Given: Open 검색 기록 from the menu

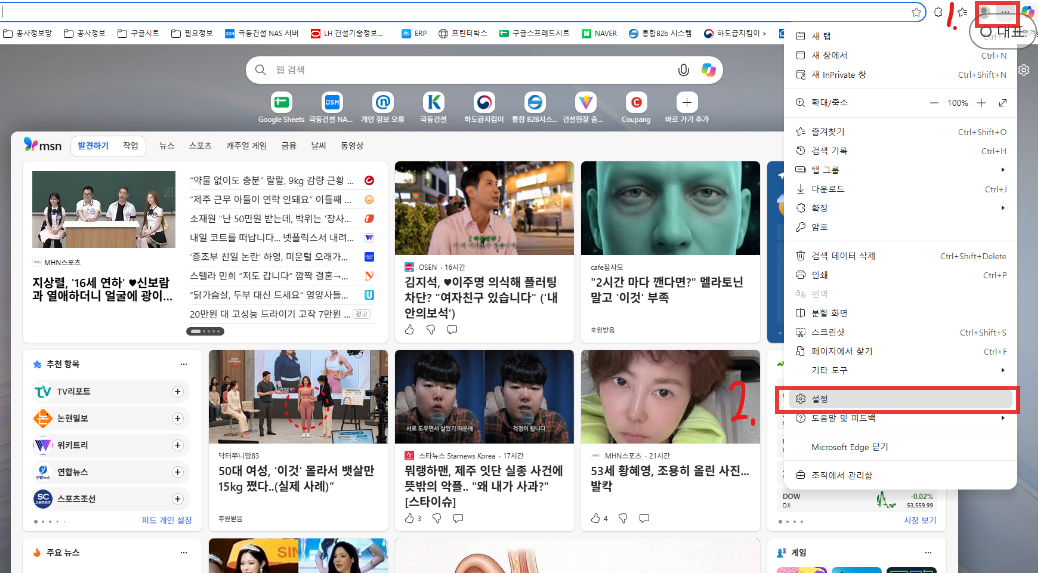Looking at the screenshot, I should 900,151.
